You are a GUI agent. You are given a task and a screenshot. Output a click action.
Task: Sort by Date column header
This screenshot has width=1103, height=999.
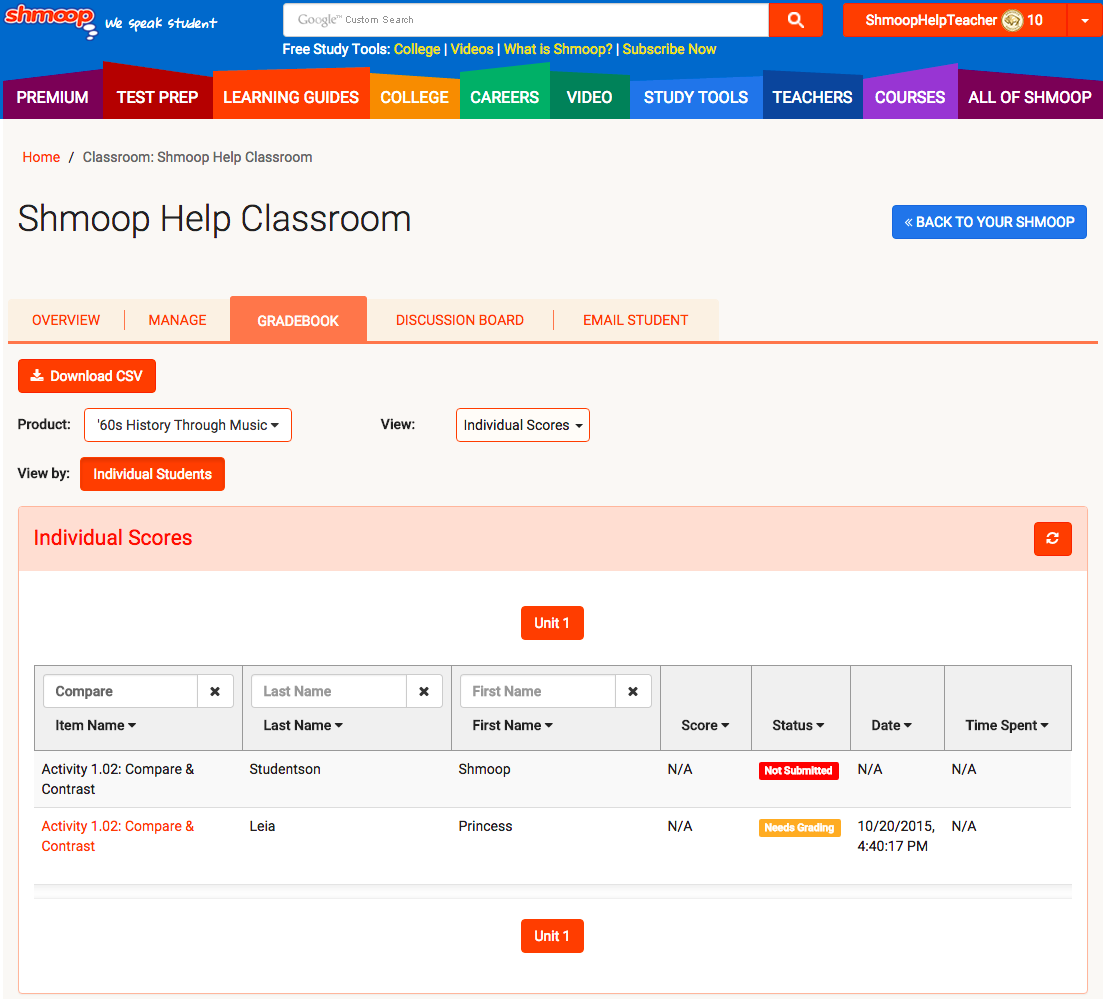pyautogui.click(x=892, y=725)
